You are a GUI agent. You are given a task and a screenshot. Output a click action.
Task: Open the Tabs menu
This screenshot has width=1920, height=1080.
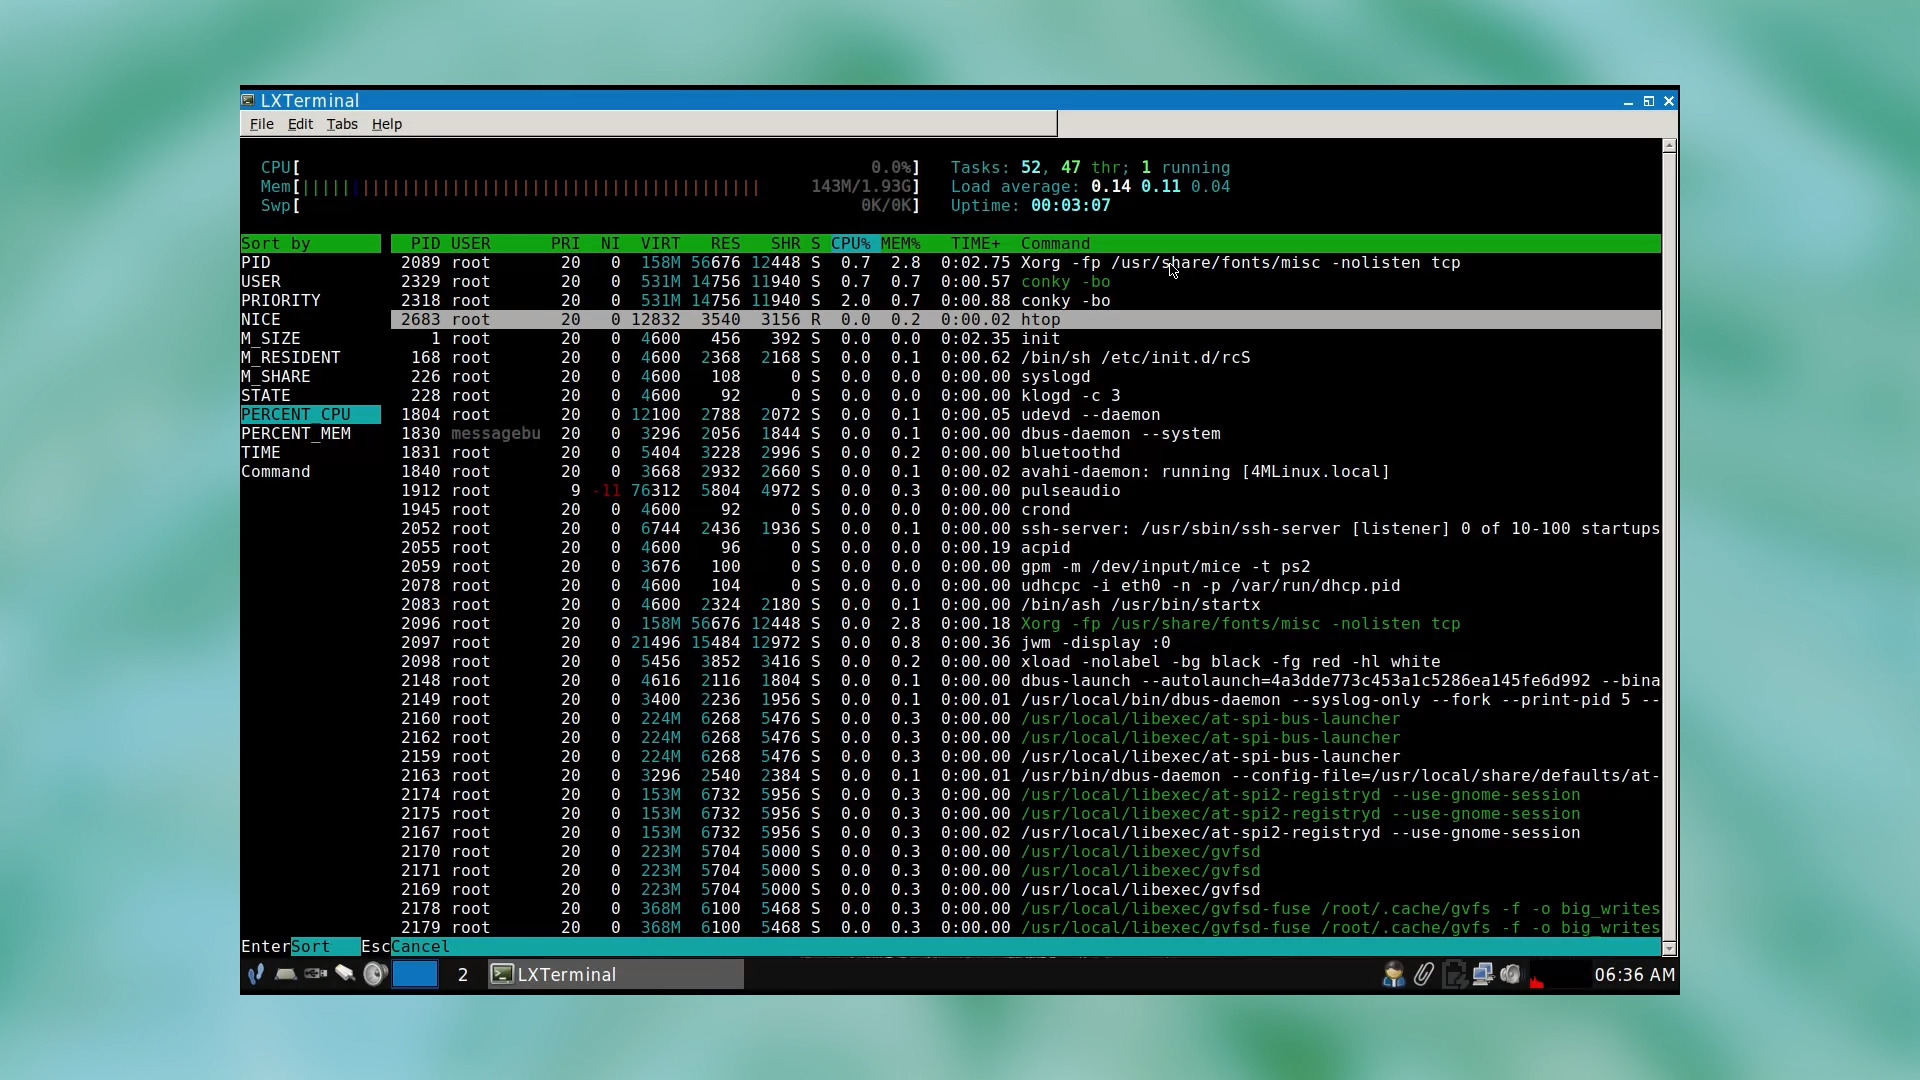341,124
